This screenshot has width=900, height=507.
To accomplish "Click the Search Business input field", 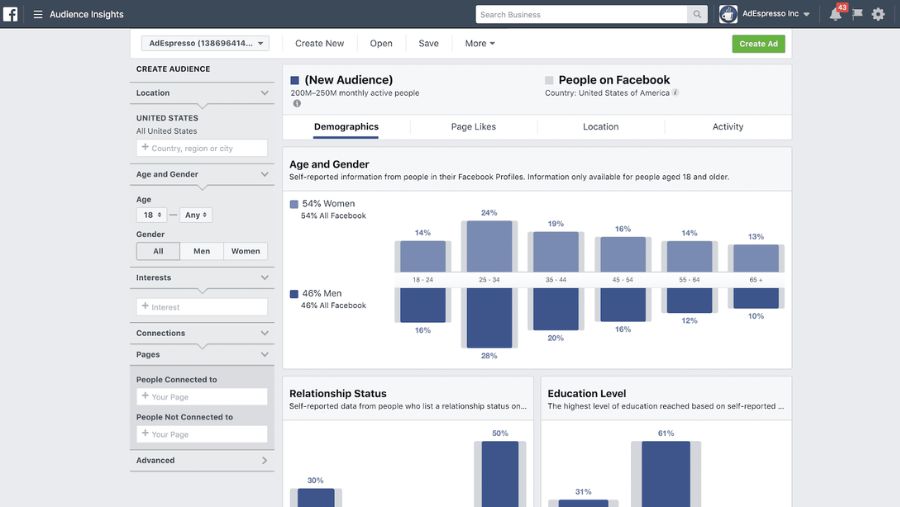I will [x=581, y=14].
